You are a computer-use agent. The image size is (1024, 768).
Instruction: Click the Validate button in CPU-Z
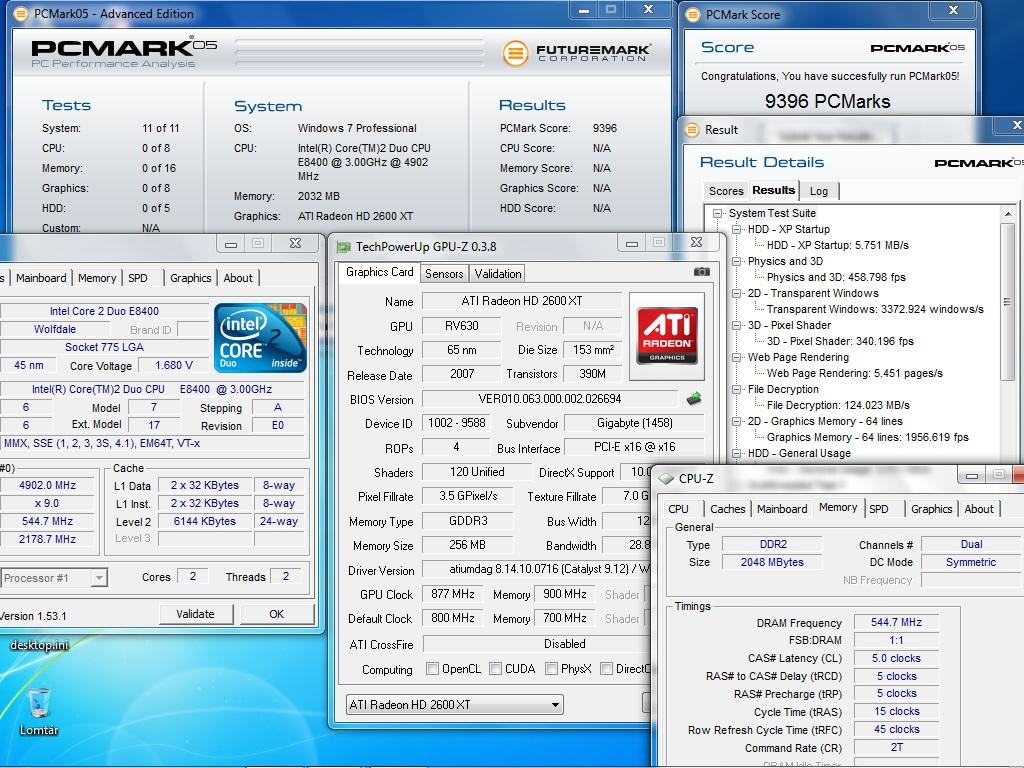pyautogui.click(x=195, y=614)
